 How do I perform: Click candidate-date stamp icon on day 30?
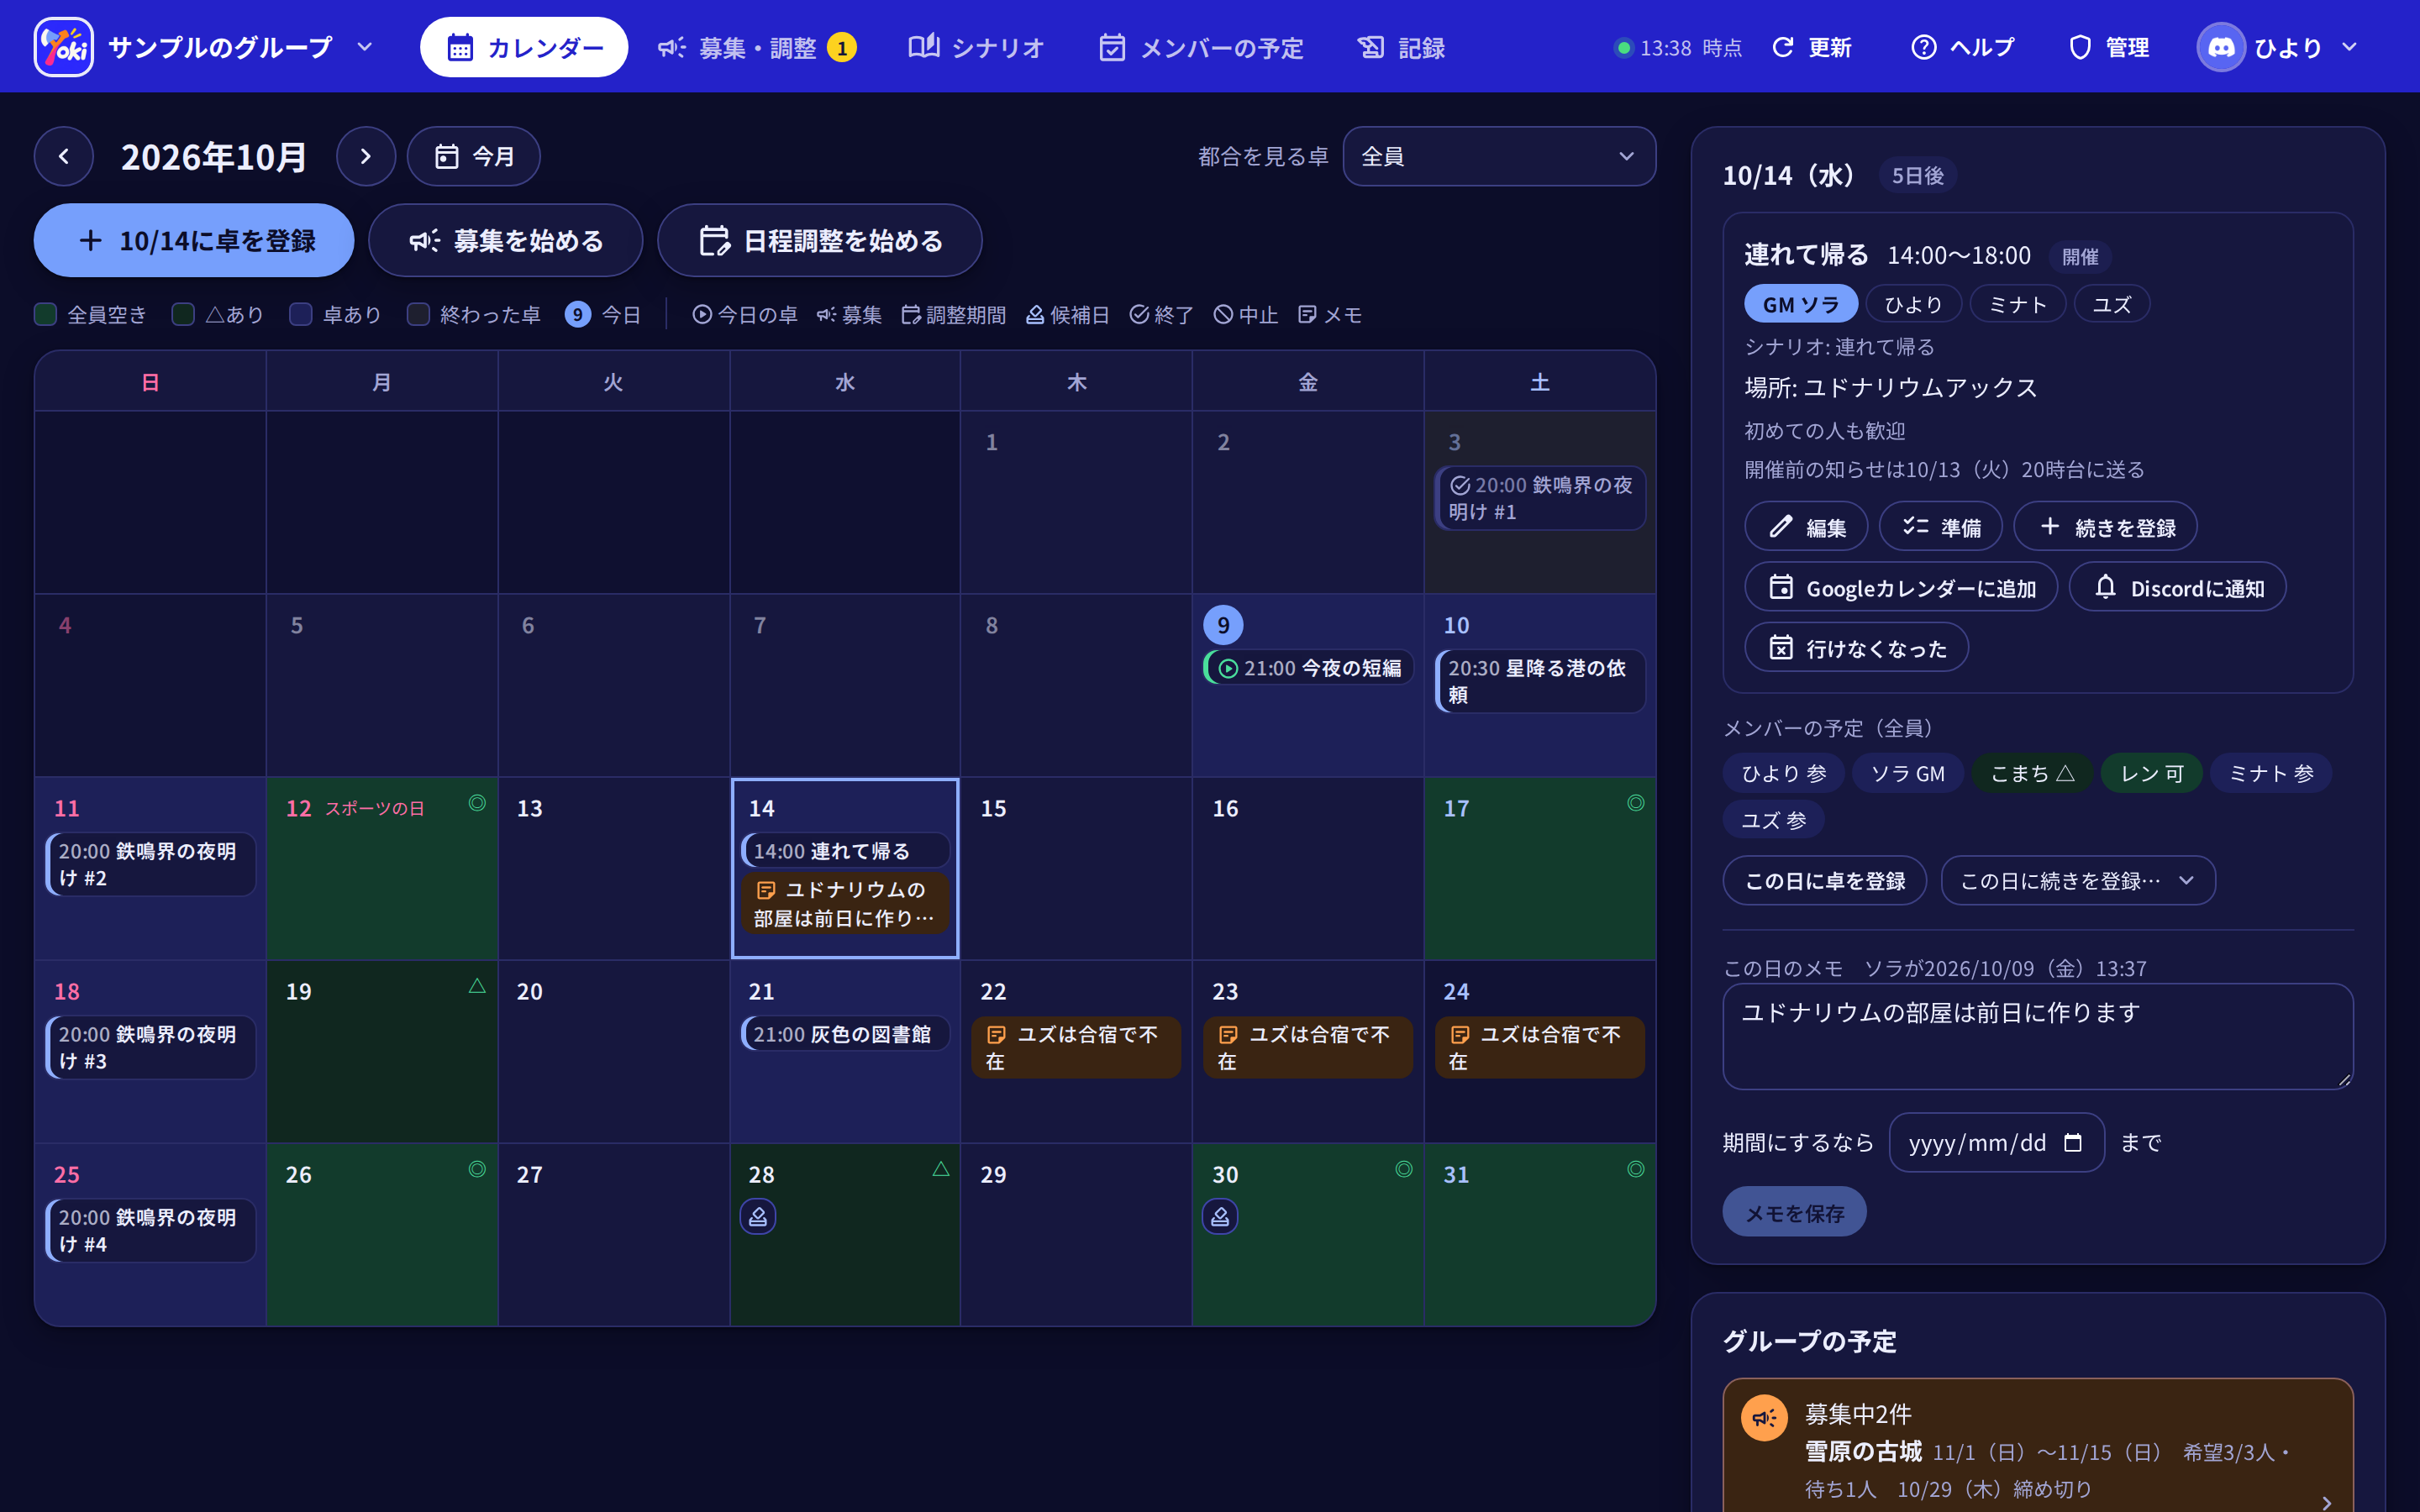[x=1220, y=1217]
